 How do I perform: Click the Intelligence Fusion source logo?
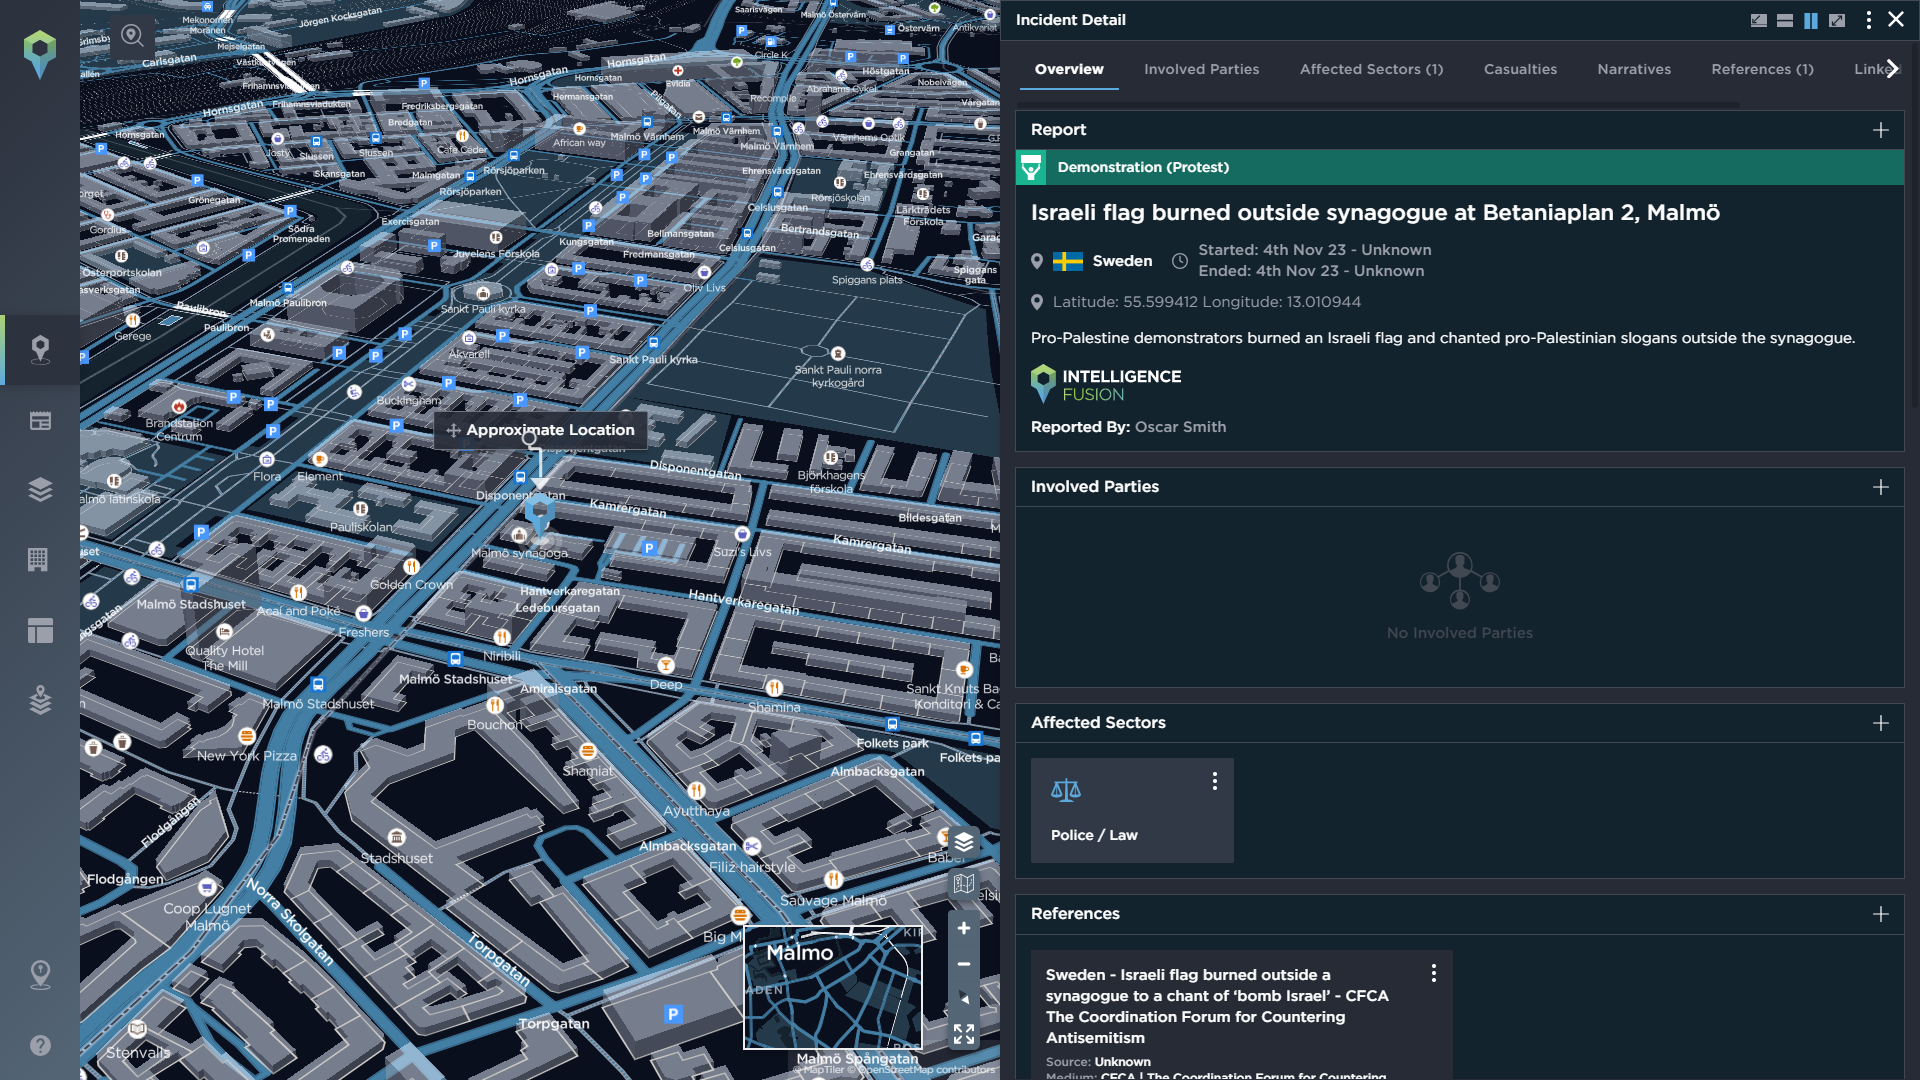pos(1106,384)
